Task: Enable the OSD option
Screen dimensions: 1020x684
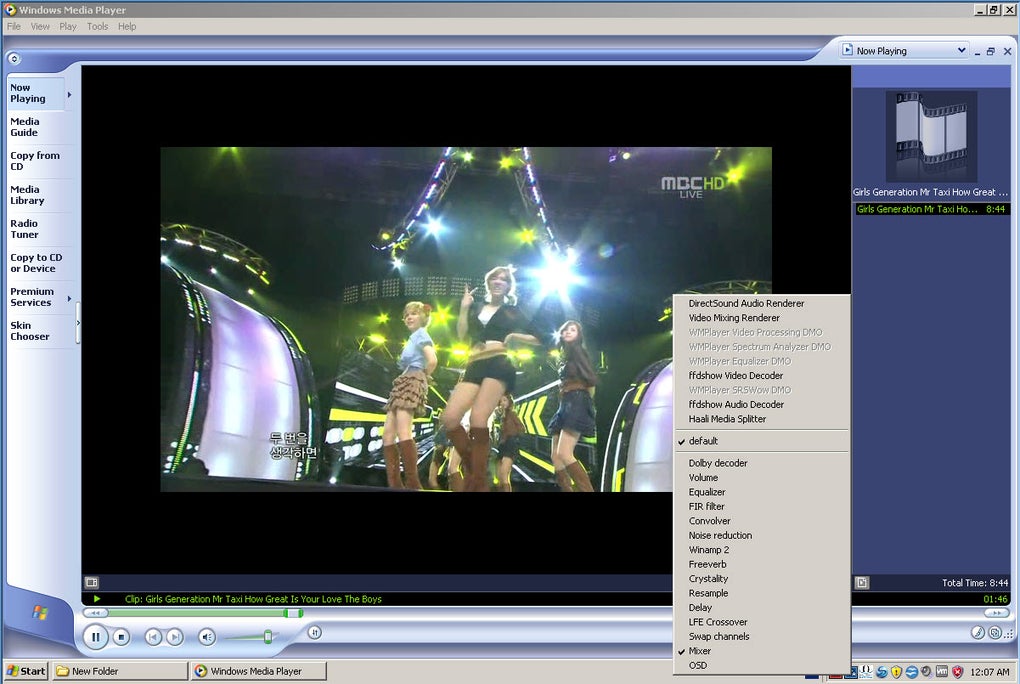Action: pyautogui.click(x=762, y=665)
